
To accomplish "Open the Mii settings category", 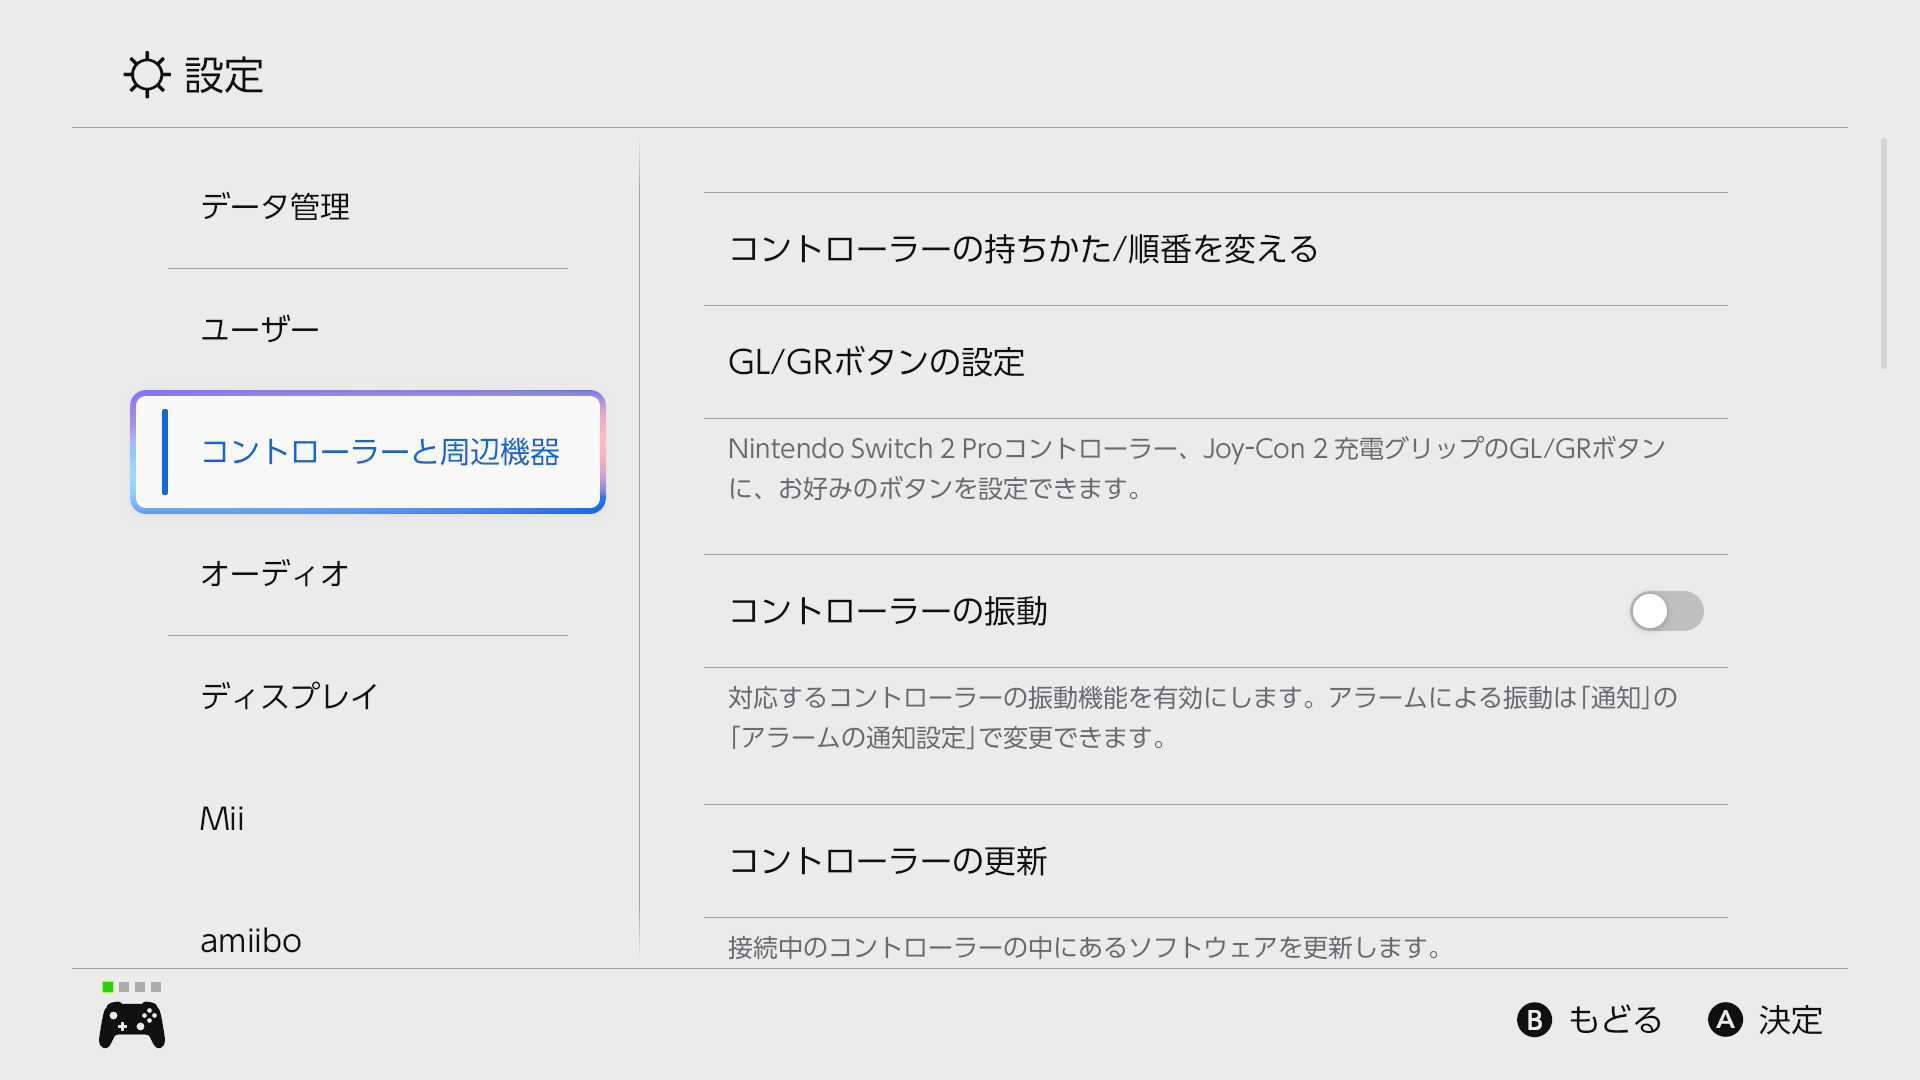I will point(222,819).
